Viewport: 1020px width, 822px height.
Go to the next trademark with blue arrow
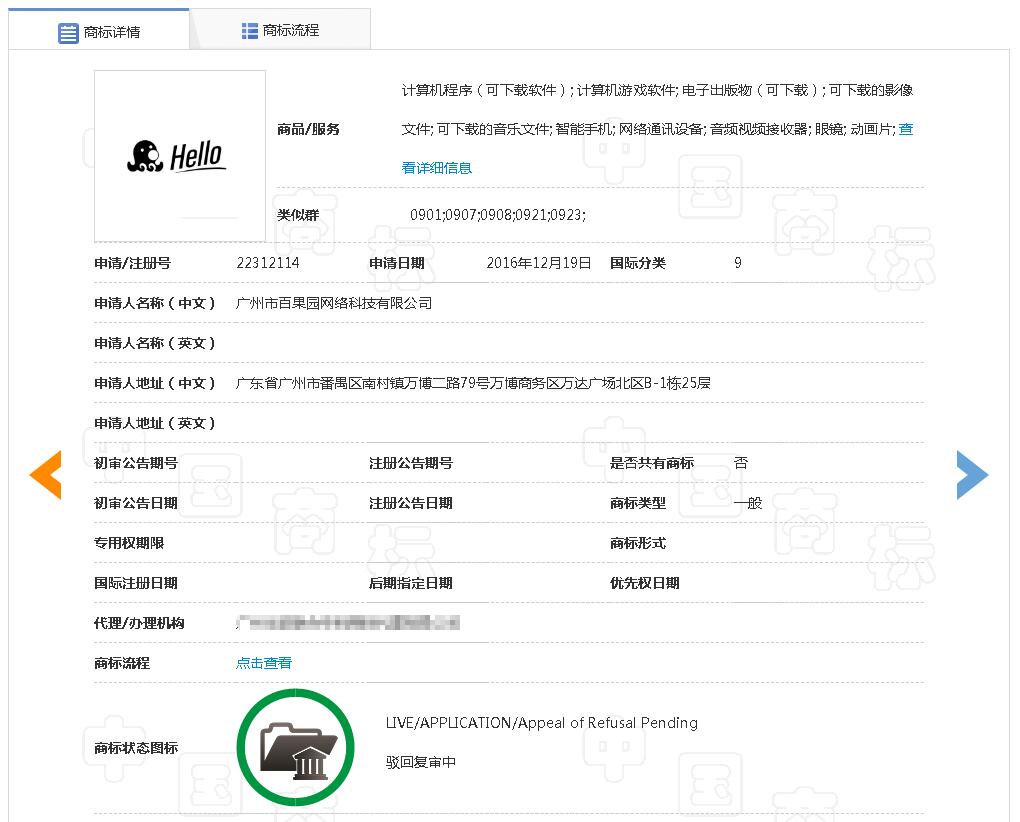[x=971, y=474]
